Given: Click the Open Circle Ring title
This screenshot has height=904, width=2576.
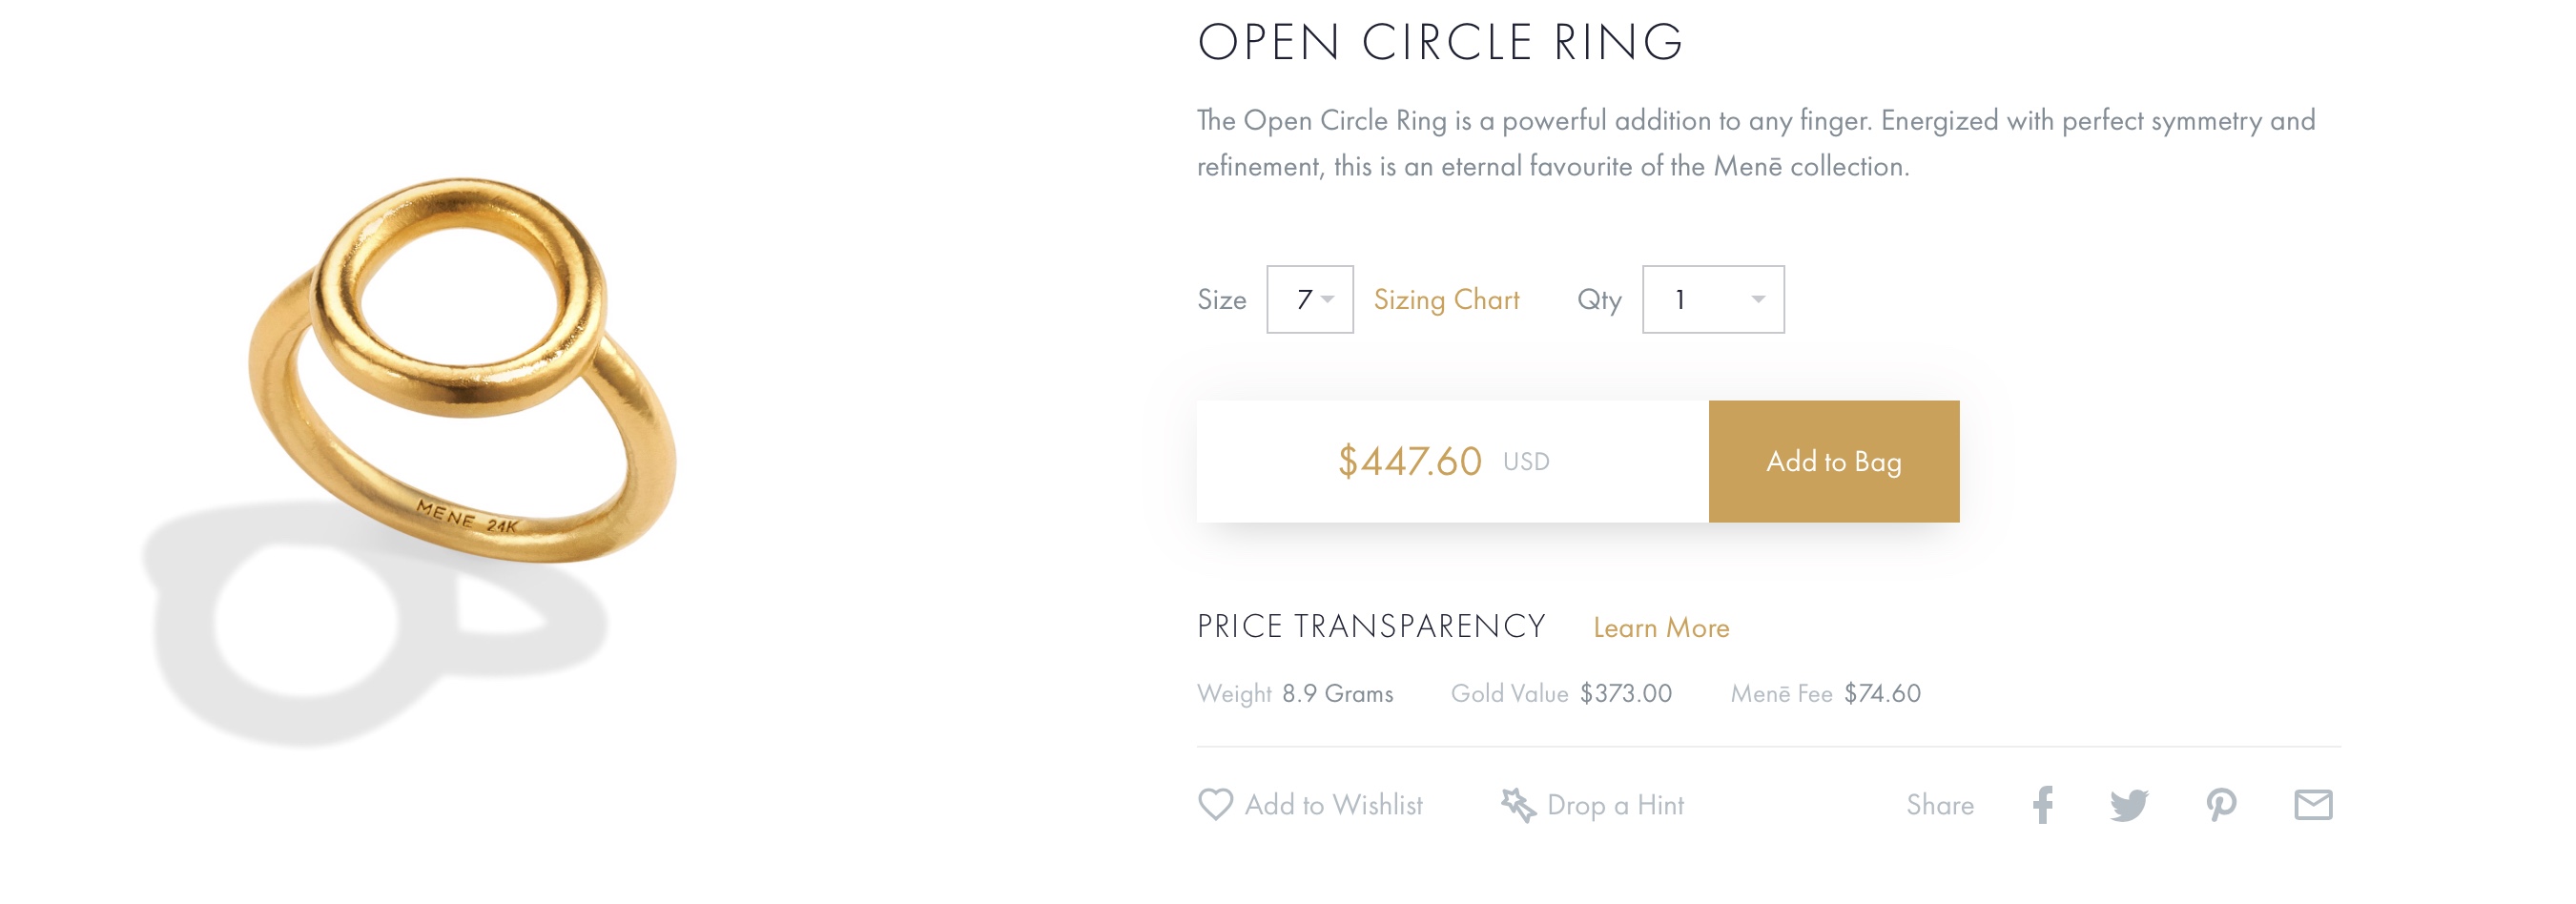Looking at the screenshot, I should 1440,43.
